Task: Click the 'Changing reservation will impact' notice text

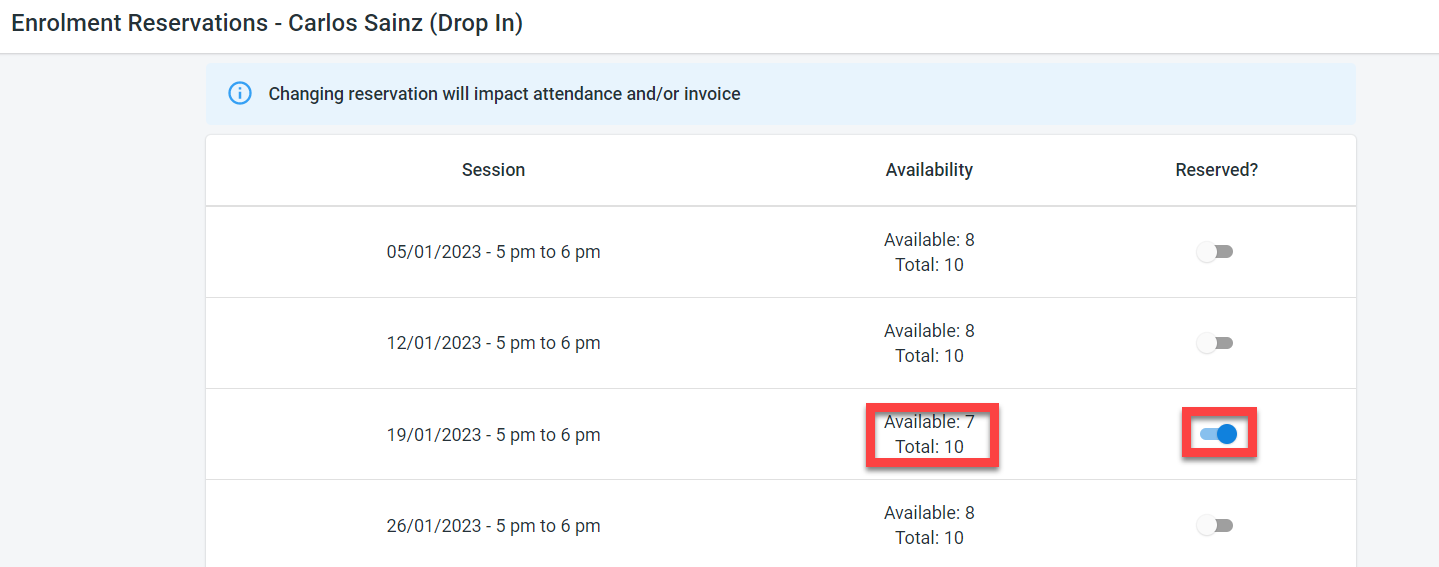Action: pos(504,94)
